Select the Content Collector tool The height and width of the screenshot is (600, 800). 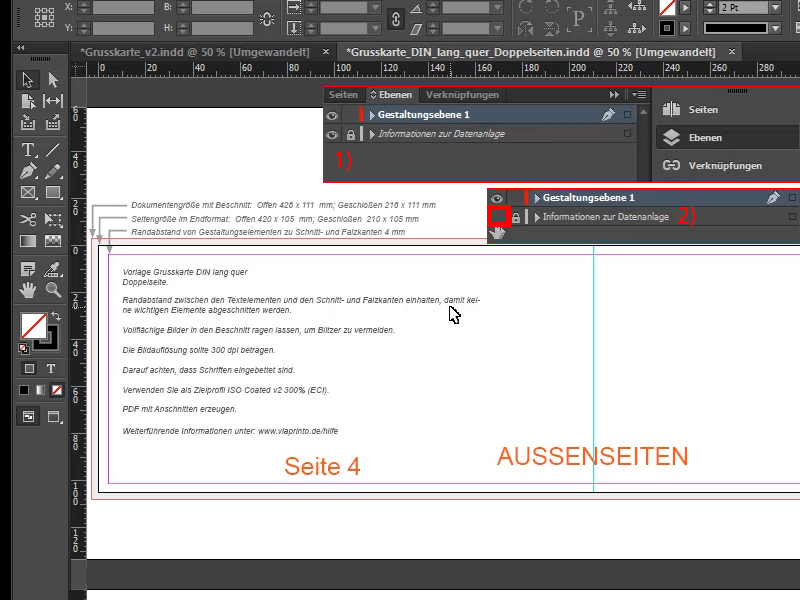coord(28,122)
